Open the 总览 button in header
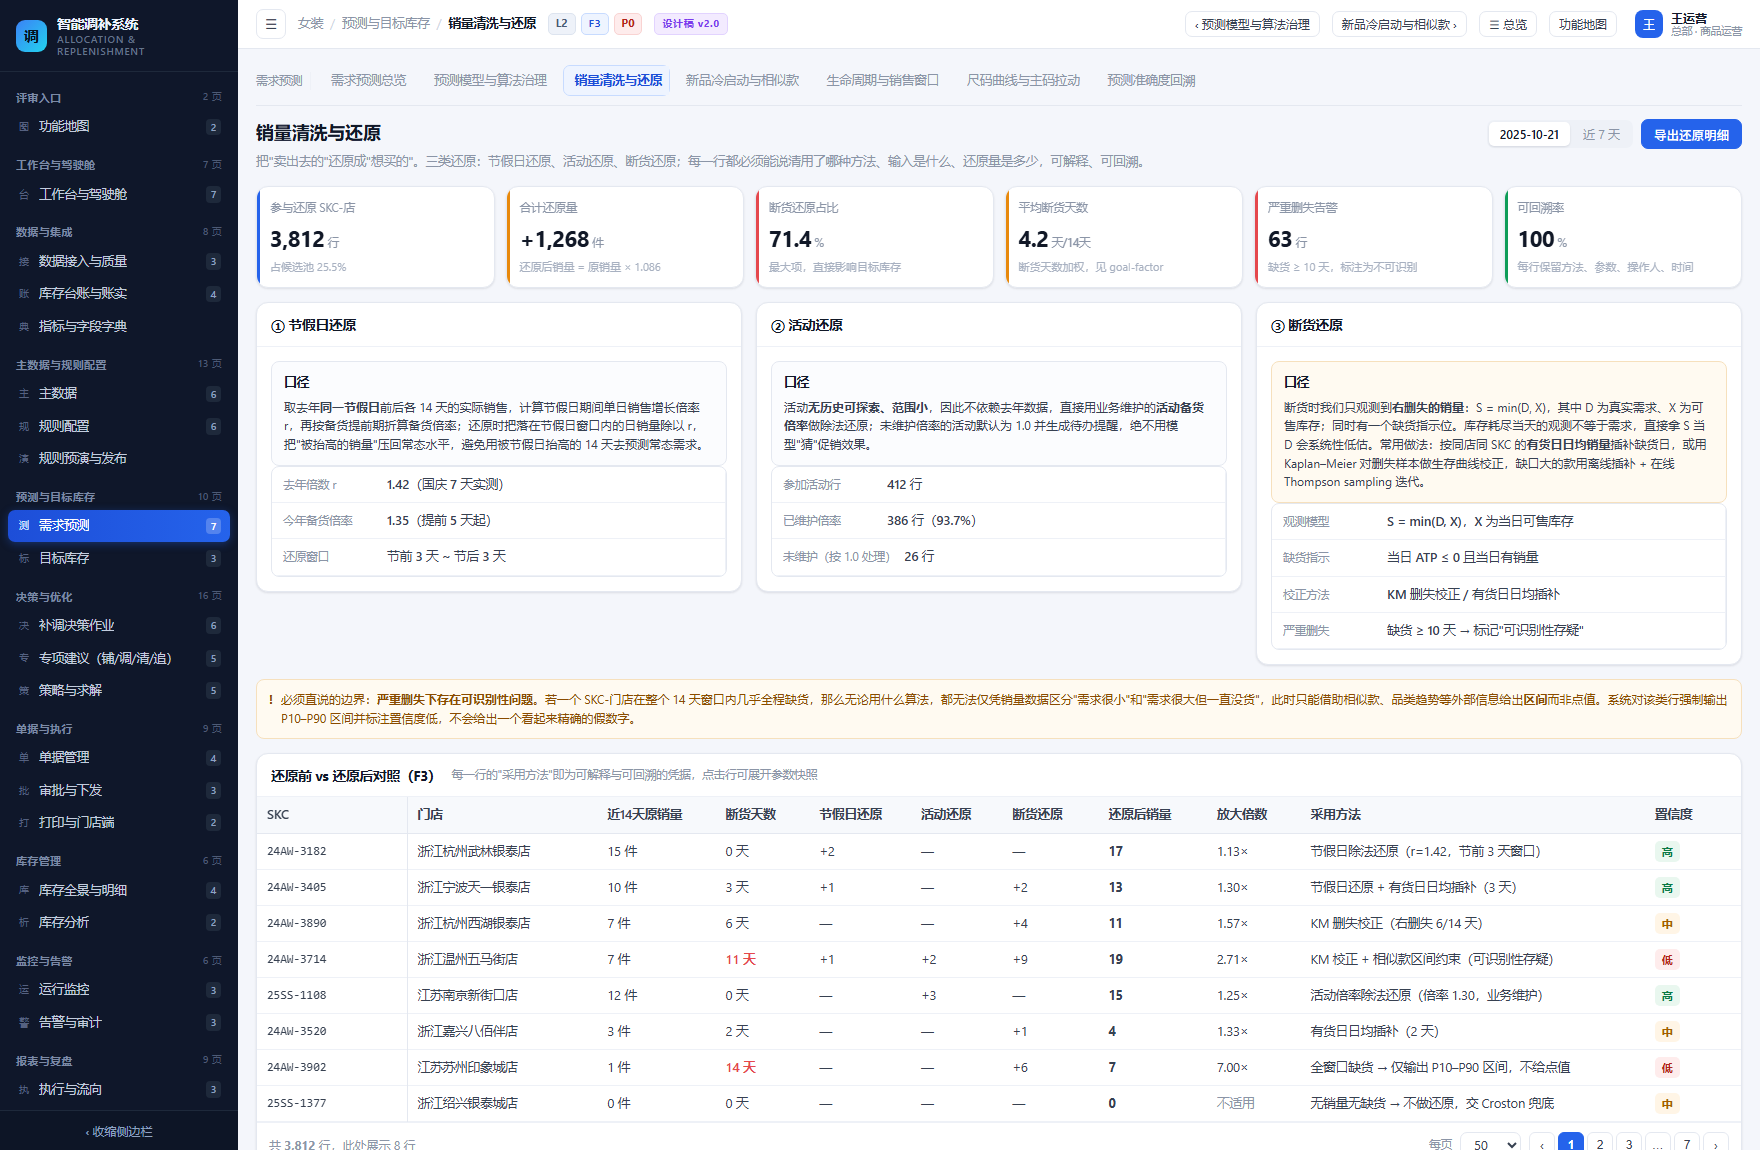The width and height of the screenshot is (1760, 1150). coord(1507,25)
